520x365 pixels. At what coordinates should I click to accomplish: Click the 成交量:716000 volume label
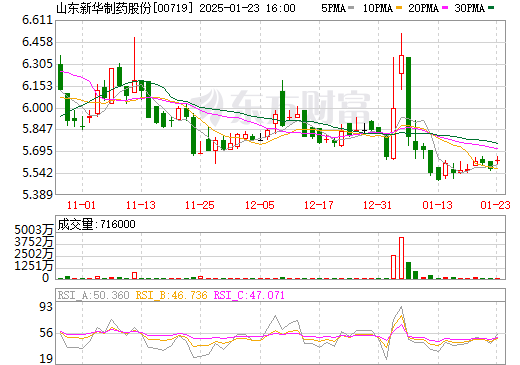(x=96, y=224)
